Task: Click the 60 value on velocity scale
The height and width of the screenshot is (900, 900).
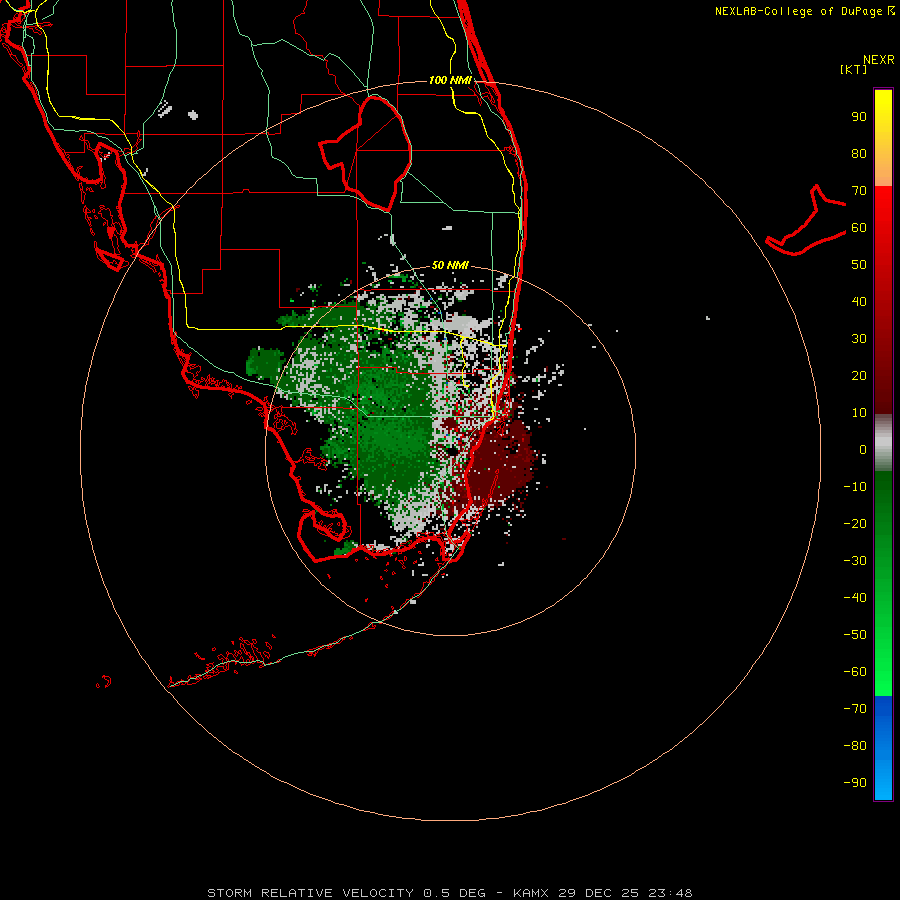Action: (859, 228)
